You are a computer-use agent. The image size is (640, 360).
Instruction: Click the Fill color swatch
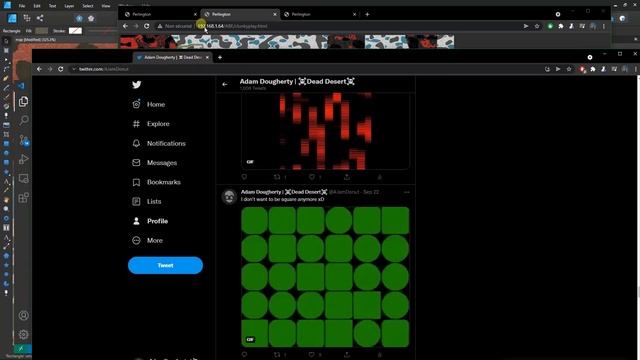click(x=41, y=31)
